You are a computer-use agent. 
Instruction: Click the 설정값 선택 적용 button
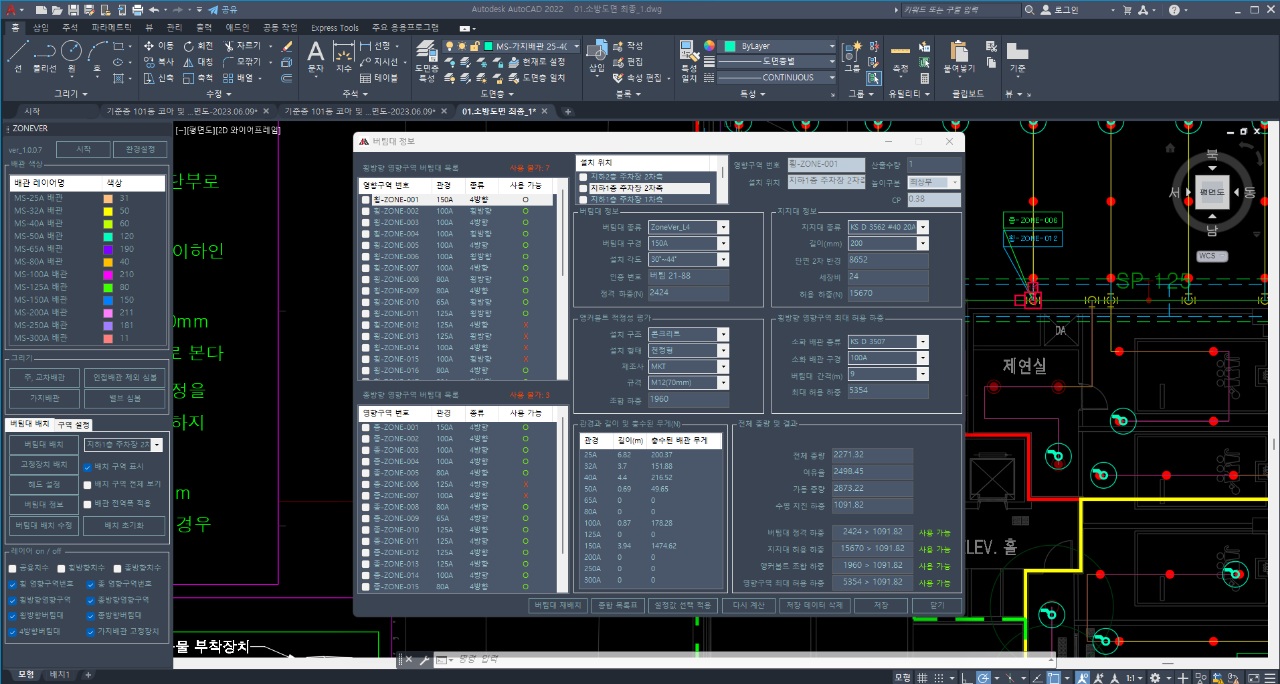[683, 605]
